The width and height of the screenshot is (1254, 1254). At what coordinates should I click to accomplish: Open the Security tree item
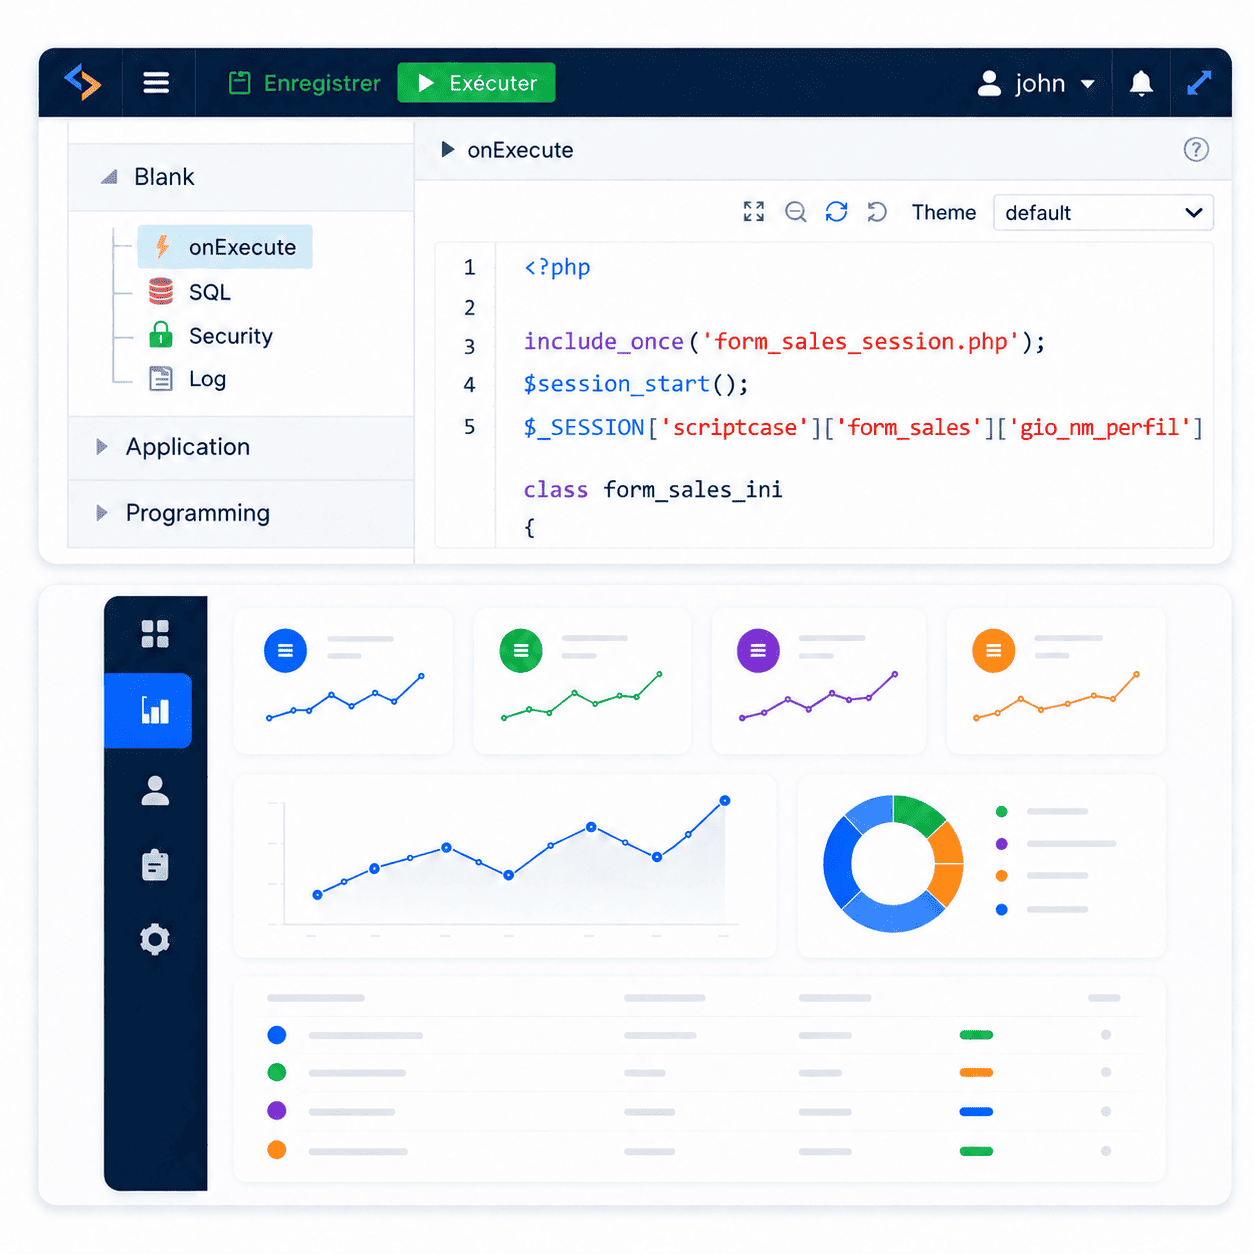click(210, 336)
